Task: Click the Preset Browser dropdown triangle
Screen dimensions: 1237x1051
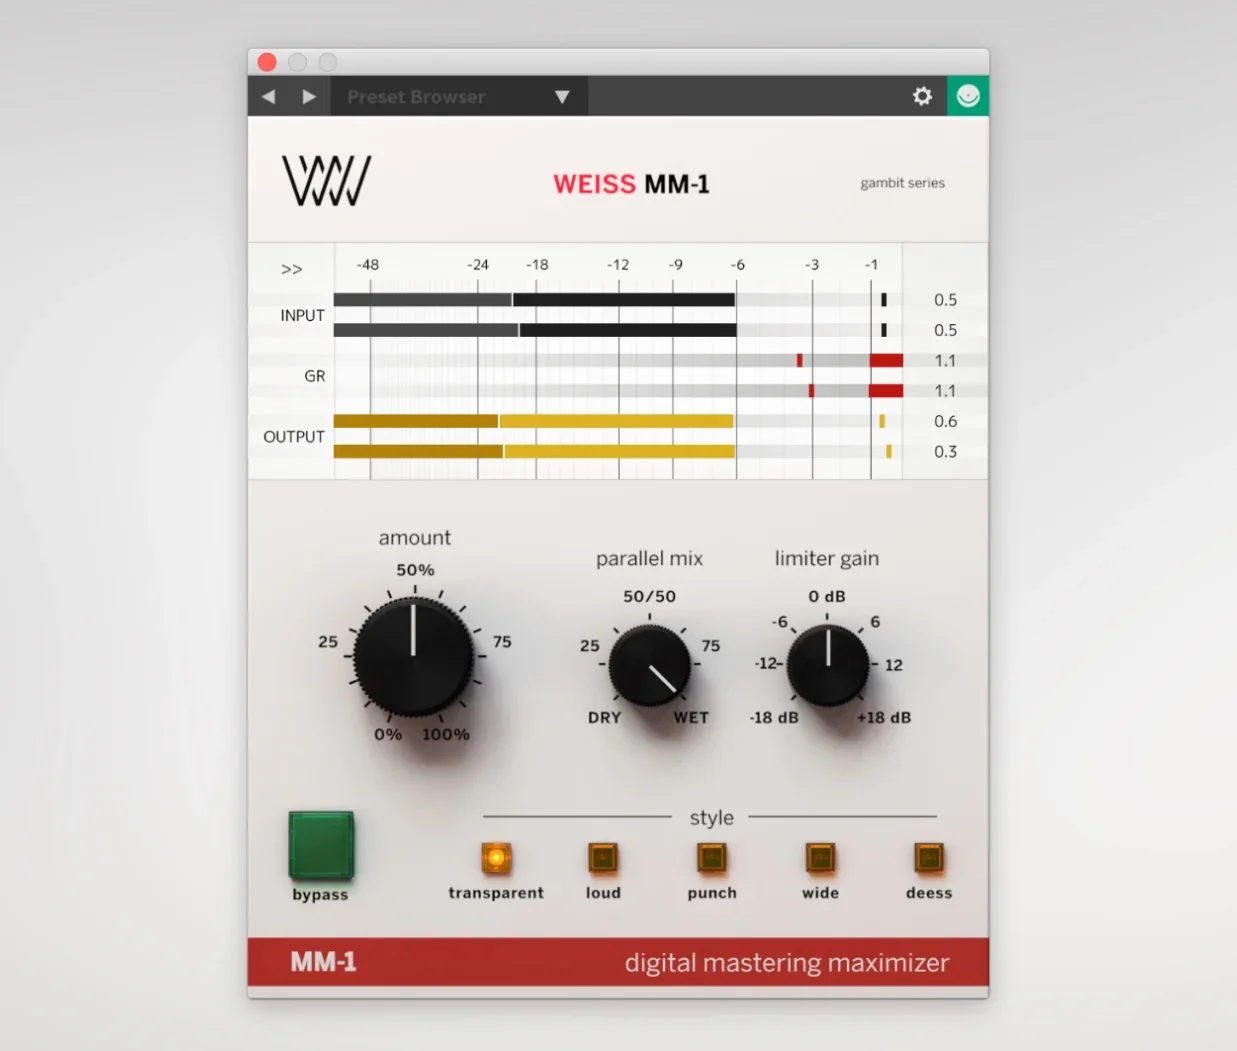Action: [562, 97]
